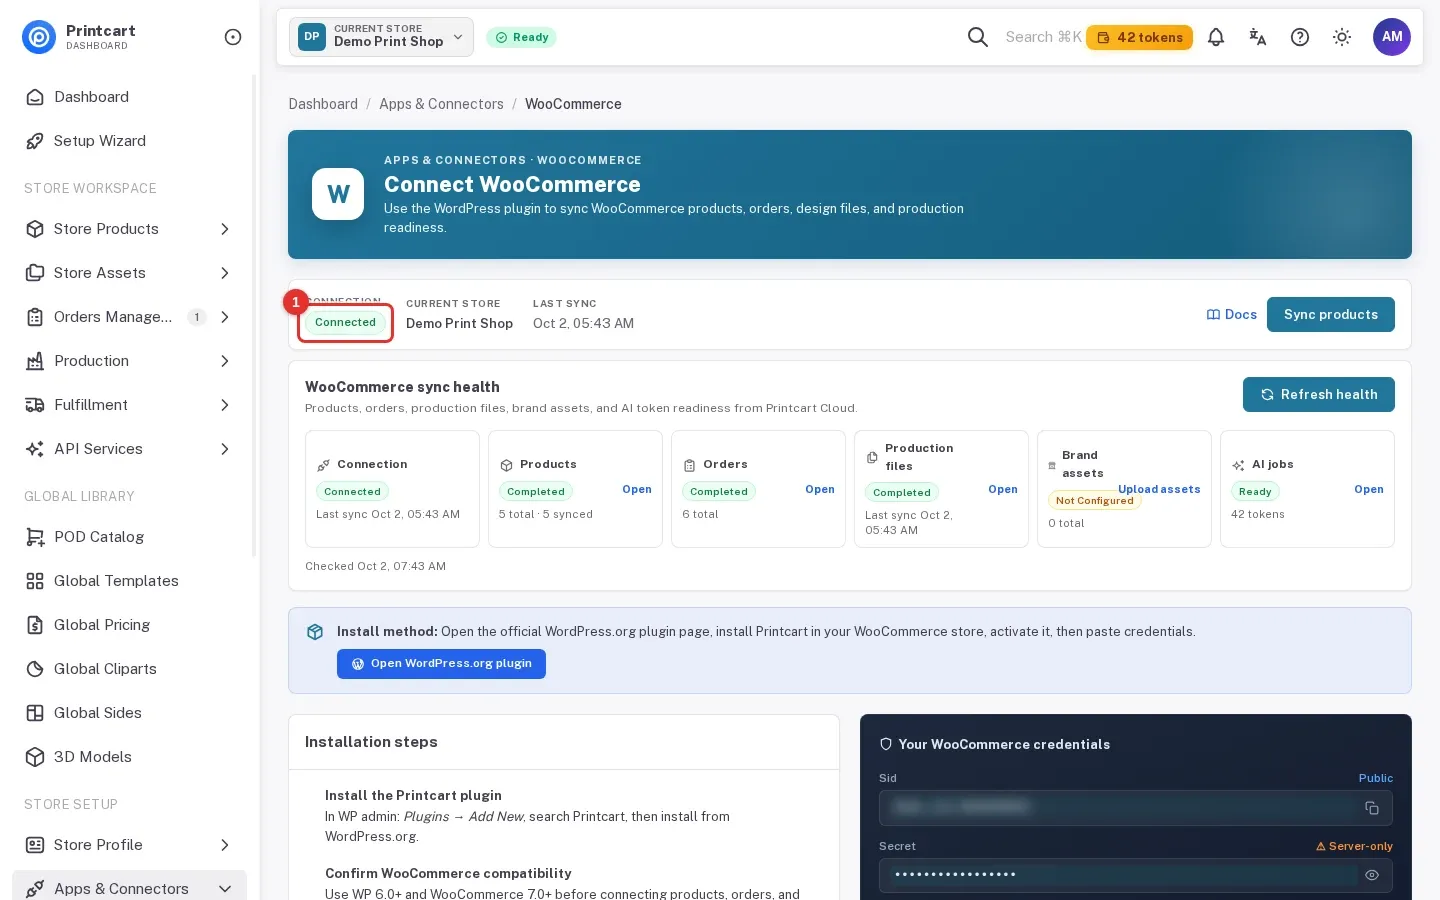Toggle the light/dark theme sun icon

click(1342, 37)
